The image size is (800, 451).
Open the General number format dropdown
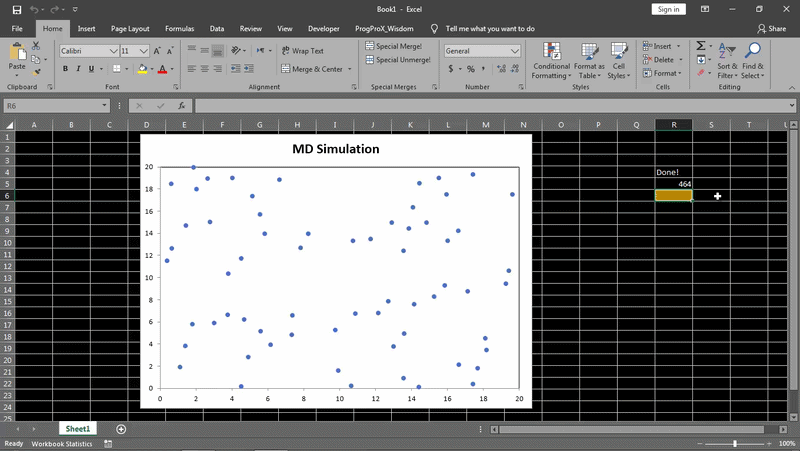pos(515,51)
